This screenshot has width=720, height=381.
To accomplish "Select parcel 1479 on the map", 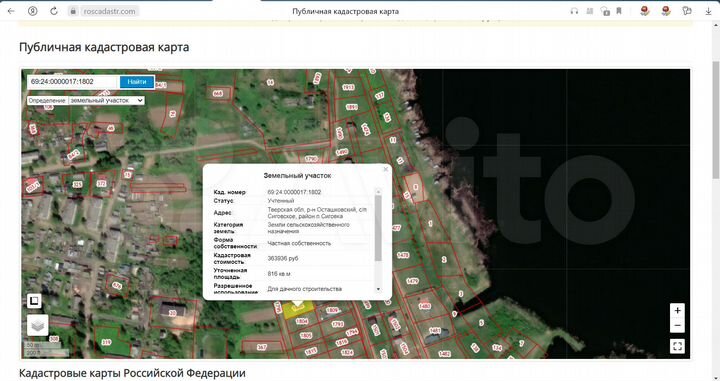I will pos(412,281).
